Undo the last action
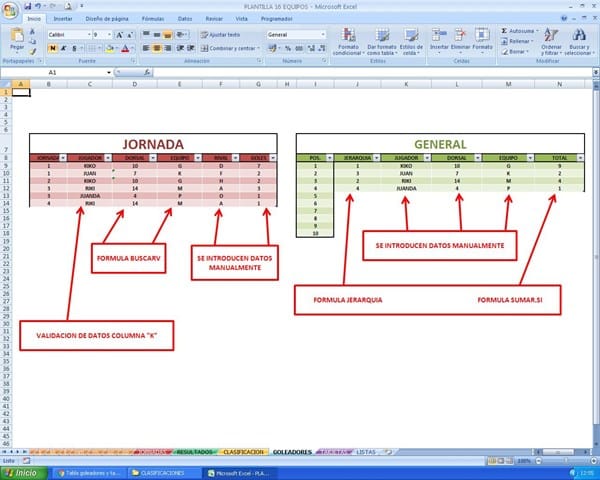 pyautogui.click(x=38, y=6)
